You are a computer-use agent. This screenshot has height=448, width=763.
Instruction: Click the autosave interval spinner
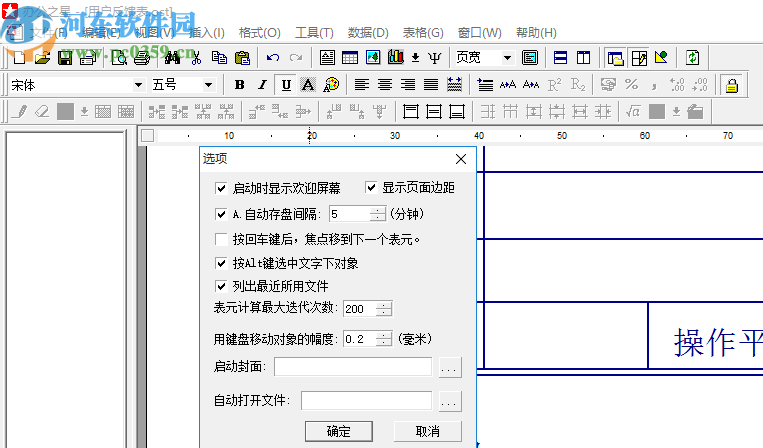point(378,214)
